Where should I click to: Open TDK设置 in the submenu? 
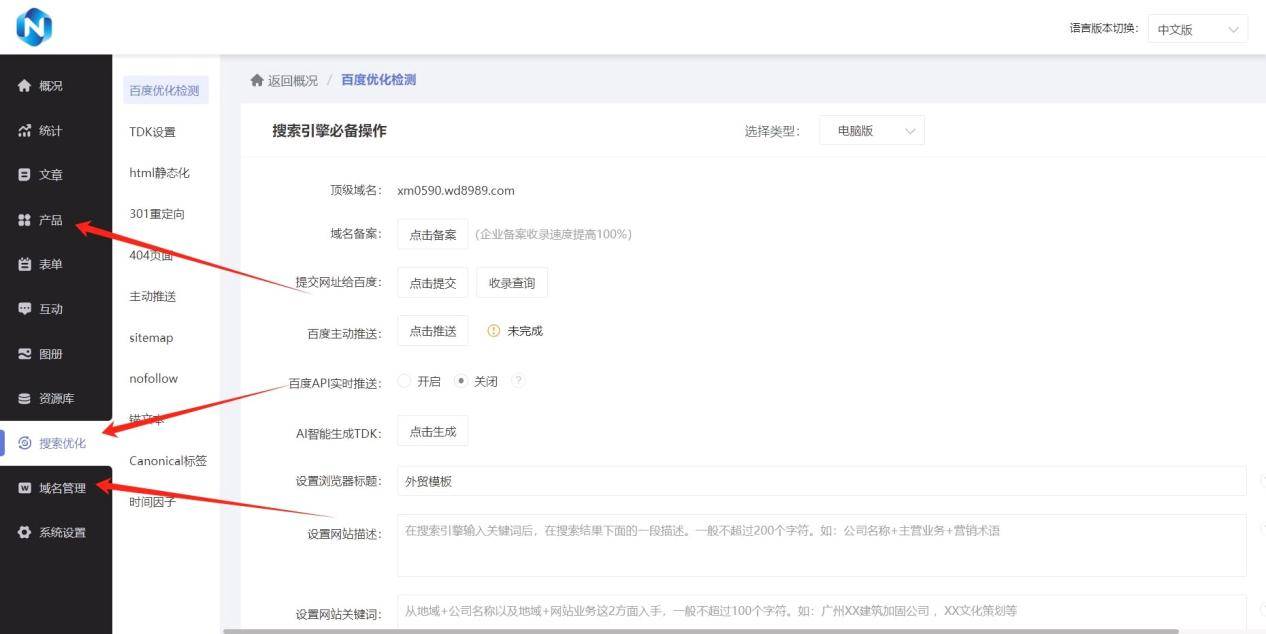coord(152,132)
